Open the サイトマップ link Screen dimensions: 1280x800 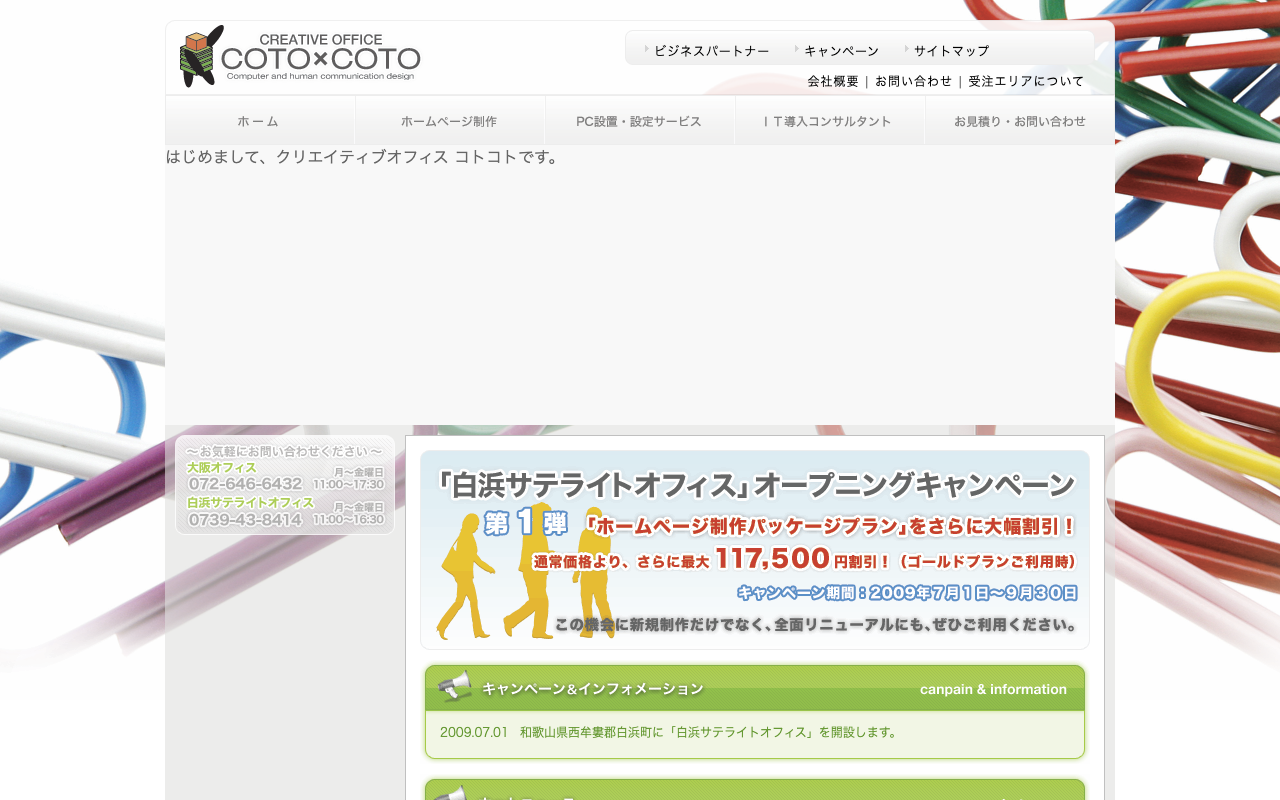click(951, 50)
